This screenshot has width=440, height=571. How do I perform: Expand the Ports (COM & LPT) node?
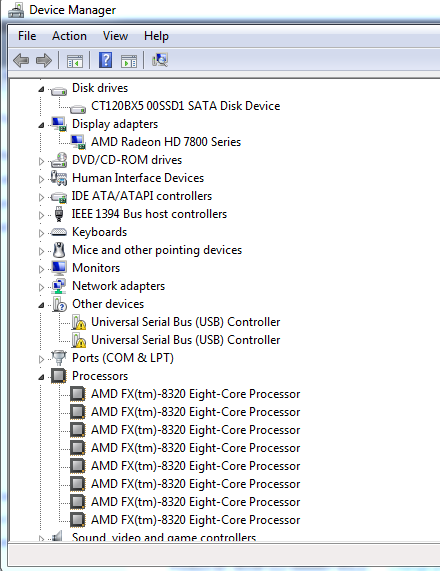click(41, 359)
